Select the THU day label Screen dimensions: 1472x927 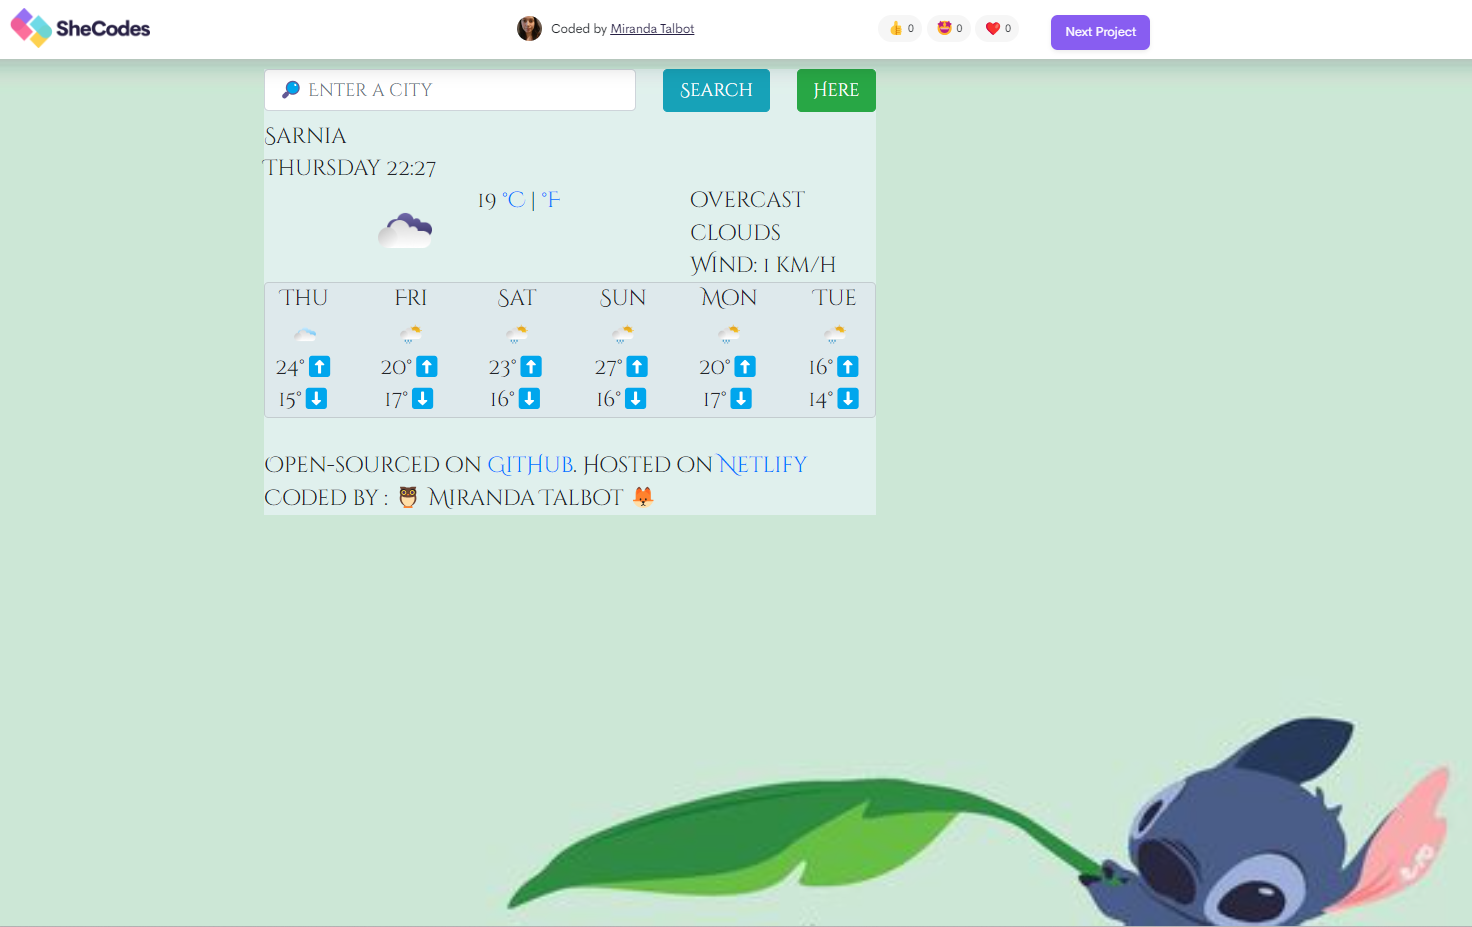pos(303,298)
